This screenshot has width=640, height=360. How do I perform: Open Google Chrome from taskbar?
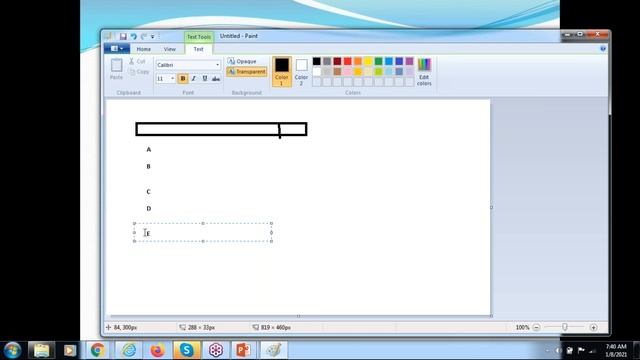pyautogui.click(x=97, y=350)
